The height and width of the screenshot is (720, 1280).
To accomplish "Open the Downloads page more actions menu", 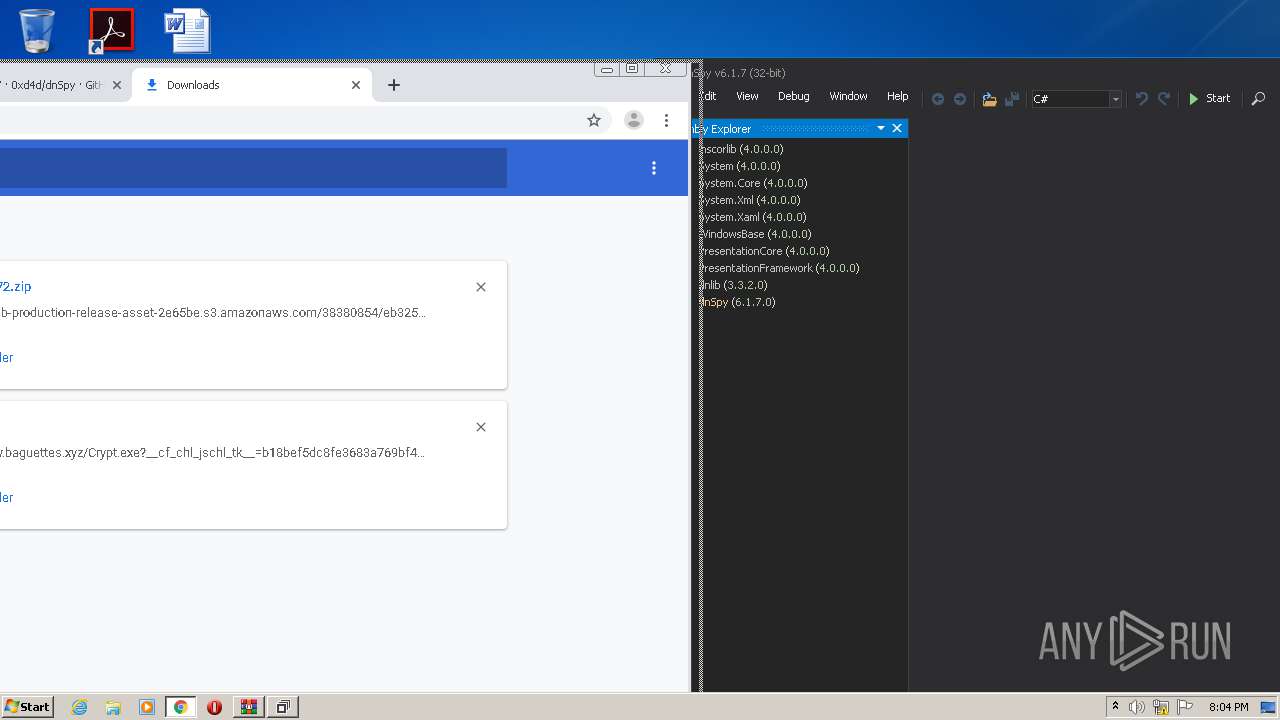I will click(654, 168).
